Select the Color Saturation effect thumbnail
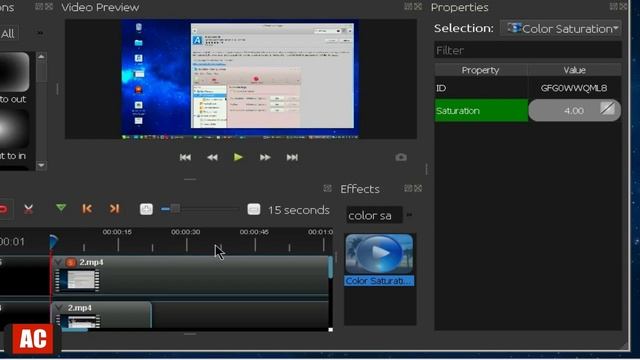This screenshot has height=360, width=640. [x=379, y=253]
